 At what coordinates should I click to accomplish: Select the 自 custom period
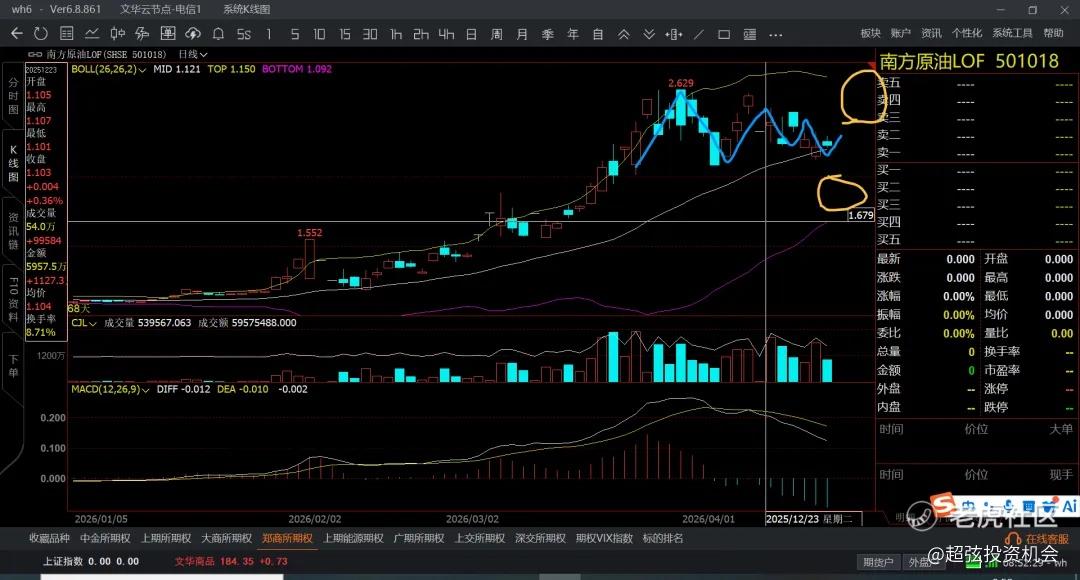598,34
